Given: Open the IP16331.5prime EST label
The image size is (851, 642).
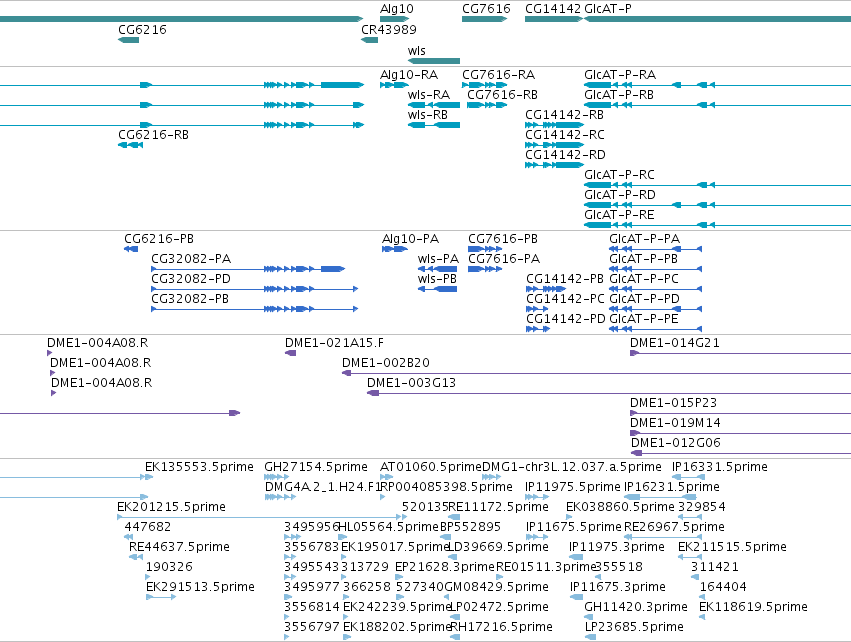Looking at the screenshot, I should pos(720,467).
